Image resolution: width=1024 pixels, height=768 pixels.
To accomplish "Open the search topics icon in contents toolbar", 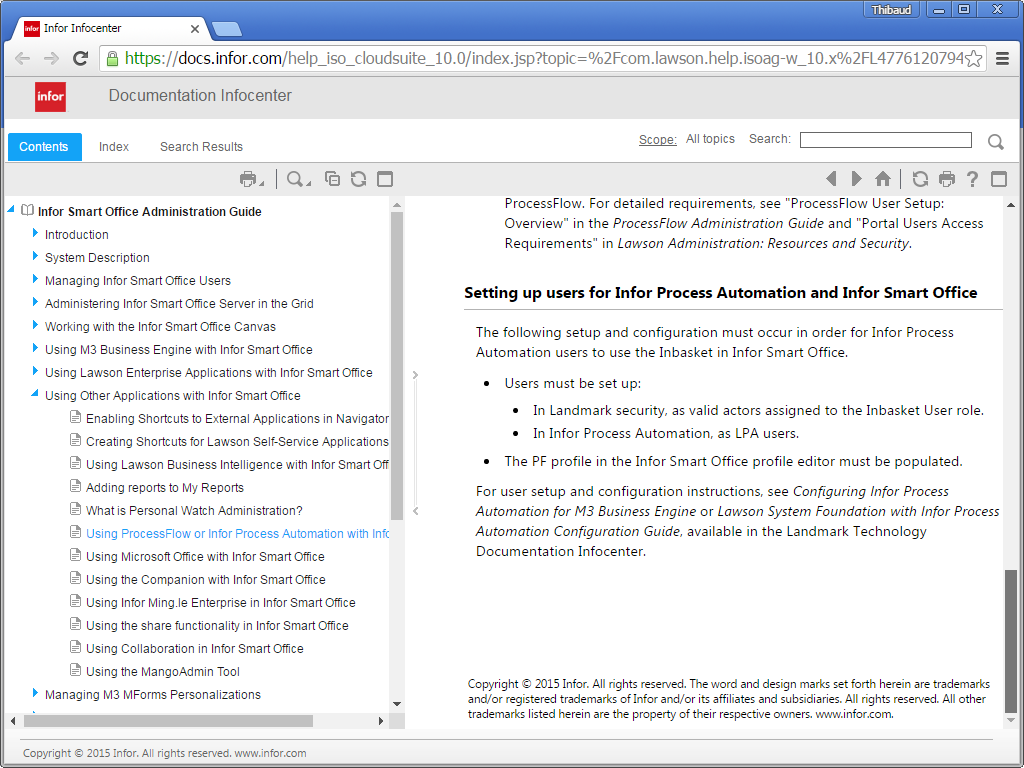I will pyautogui.click(x=296, y=179).
